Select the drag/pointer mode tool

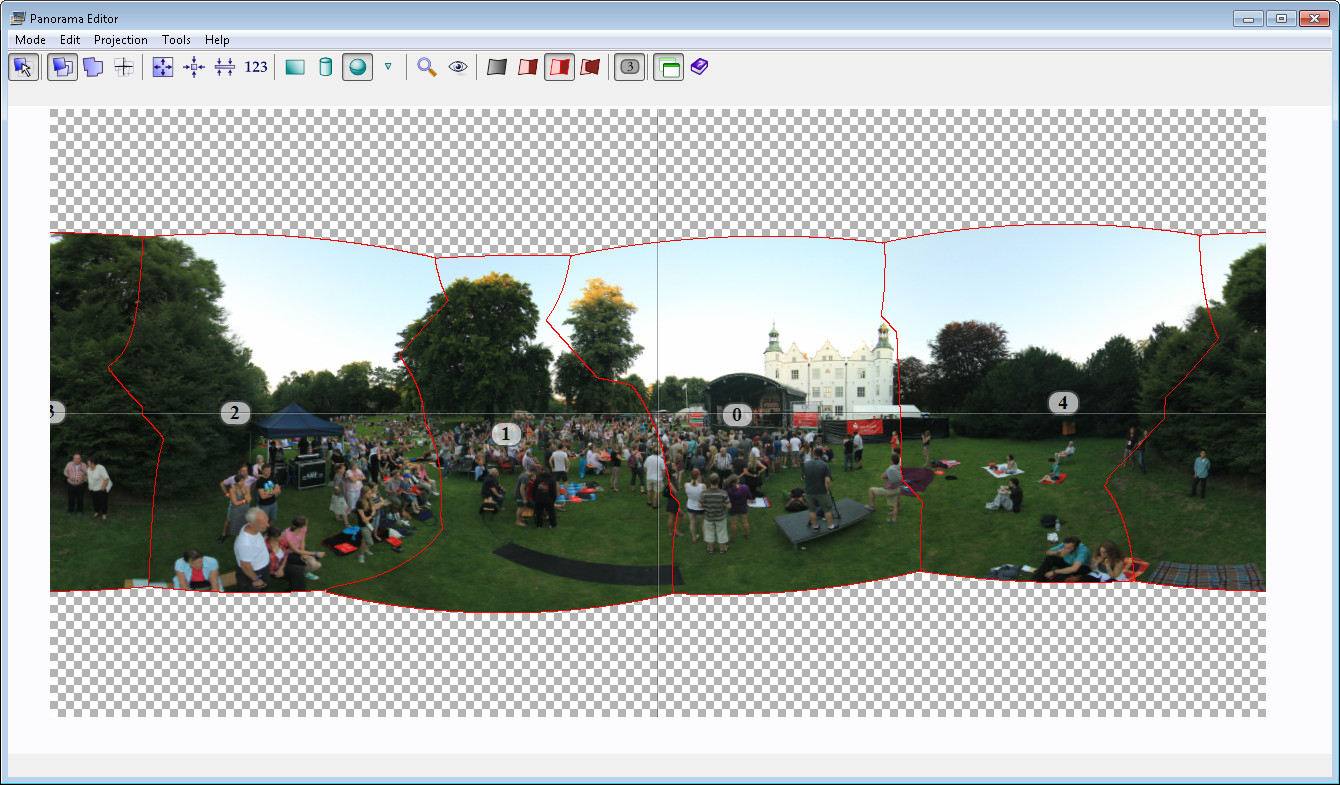(24, 67)
